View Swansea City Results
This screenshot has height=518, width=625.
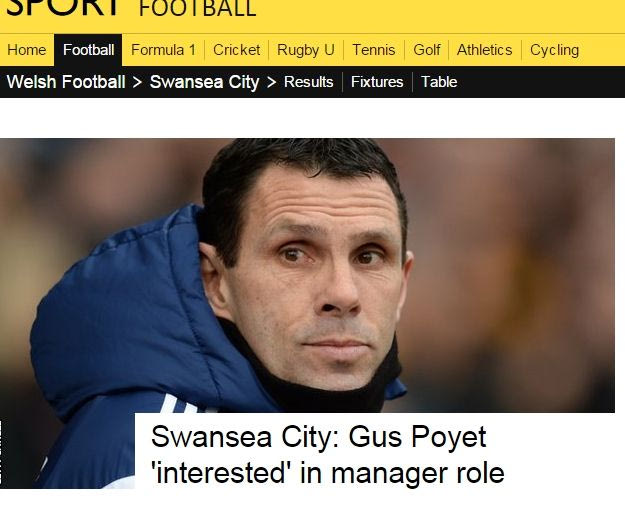pyautogui.click(x=309, y=82)
